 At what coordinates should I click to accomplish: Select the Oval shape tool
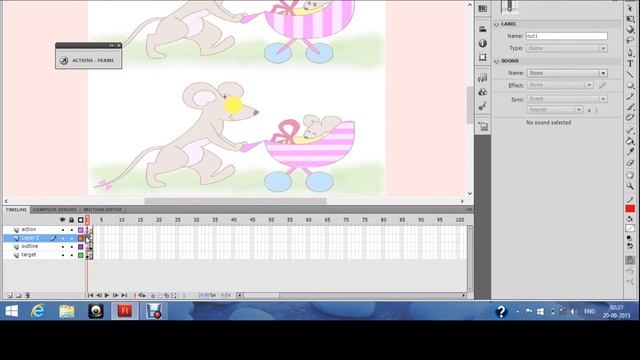pyautogui.click(x=630, y=85)
